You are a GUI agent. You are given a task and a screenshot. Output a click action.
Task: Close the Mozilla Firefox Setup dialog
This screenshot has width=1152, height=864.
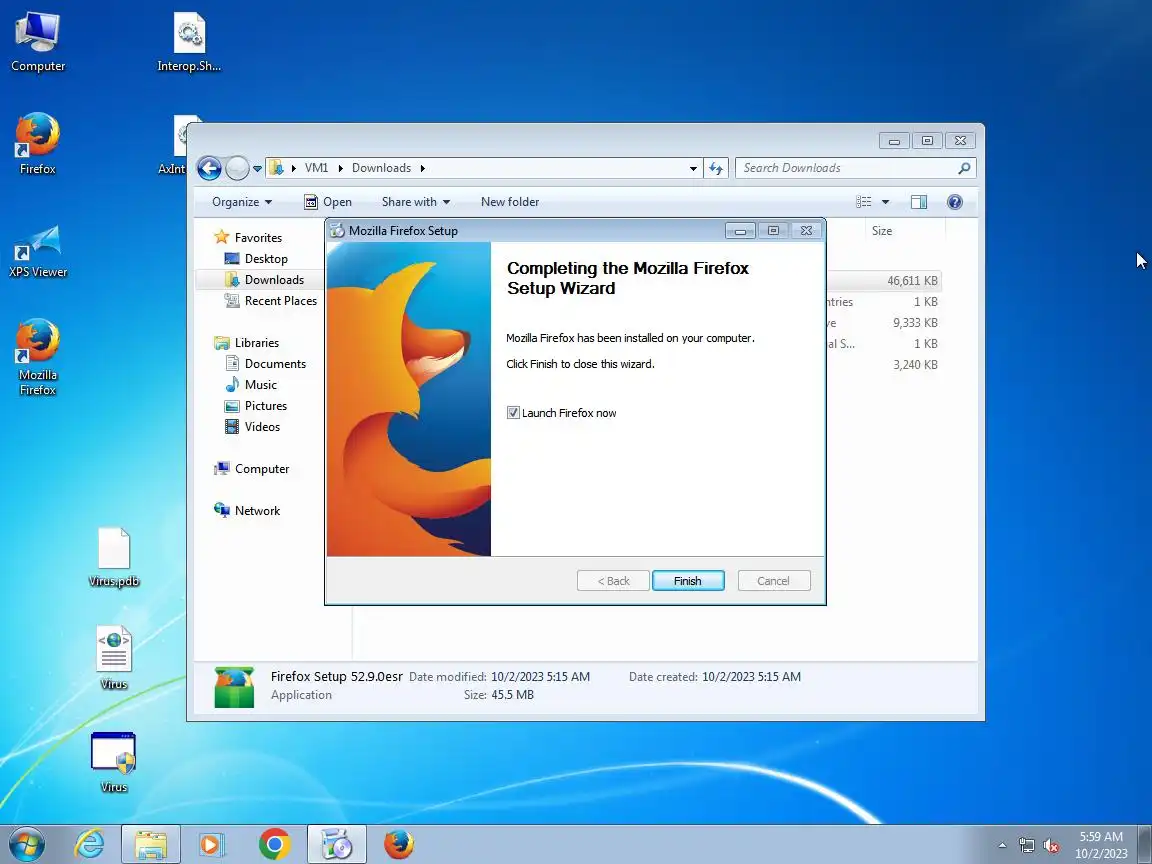[806, 231]
